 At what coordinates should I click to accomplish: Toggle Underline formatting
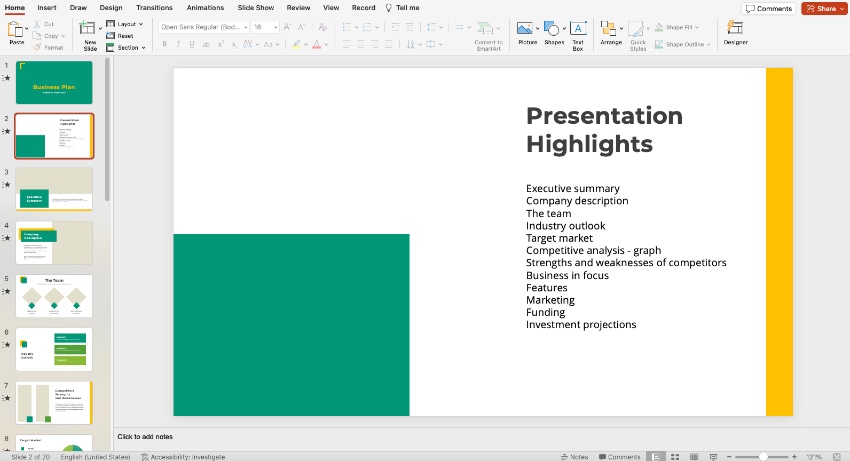click(x=192, y=44)
